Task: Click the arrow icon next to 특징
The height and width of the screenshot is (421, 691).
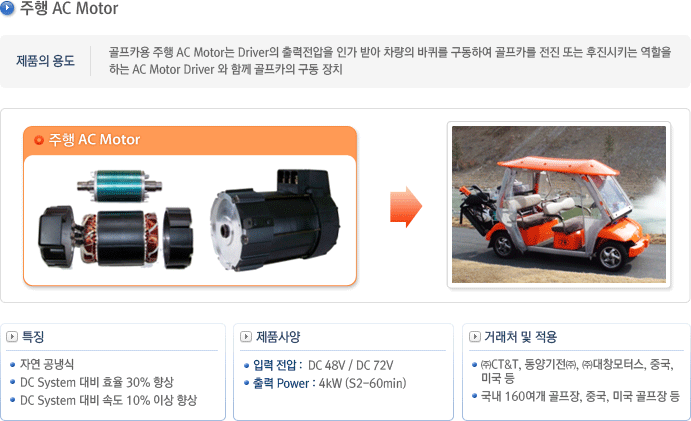Action: point(12,337)
